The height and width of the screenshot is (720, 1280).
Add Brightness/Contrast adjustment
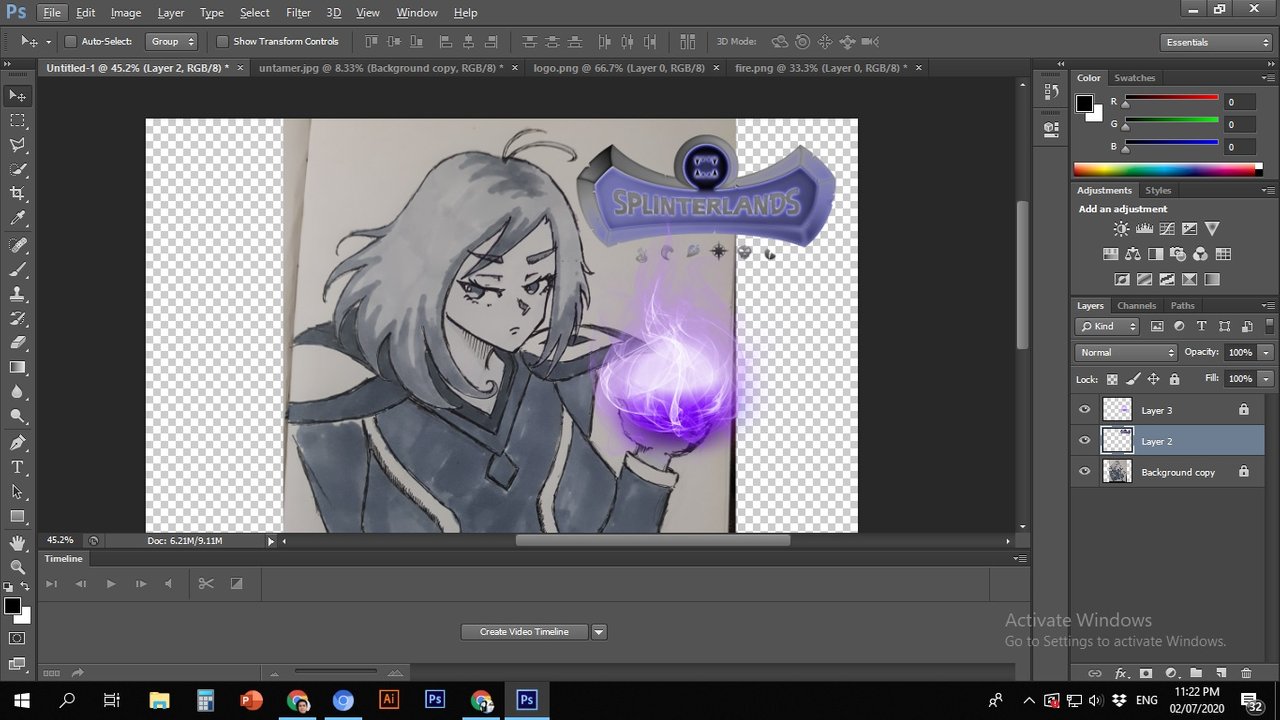click(1121, 229)
